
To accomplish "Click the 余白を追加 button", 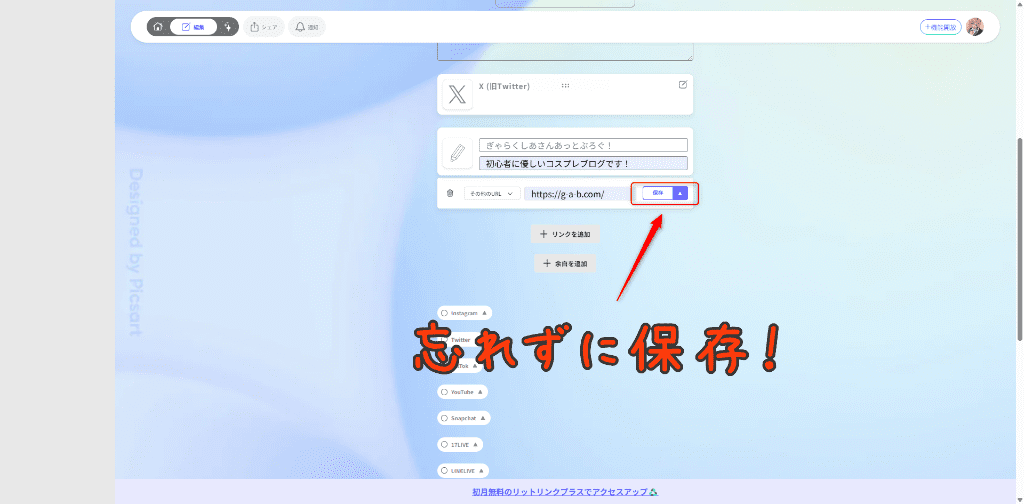I will tap(565, 264).
